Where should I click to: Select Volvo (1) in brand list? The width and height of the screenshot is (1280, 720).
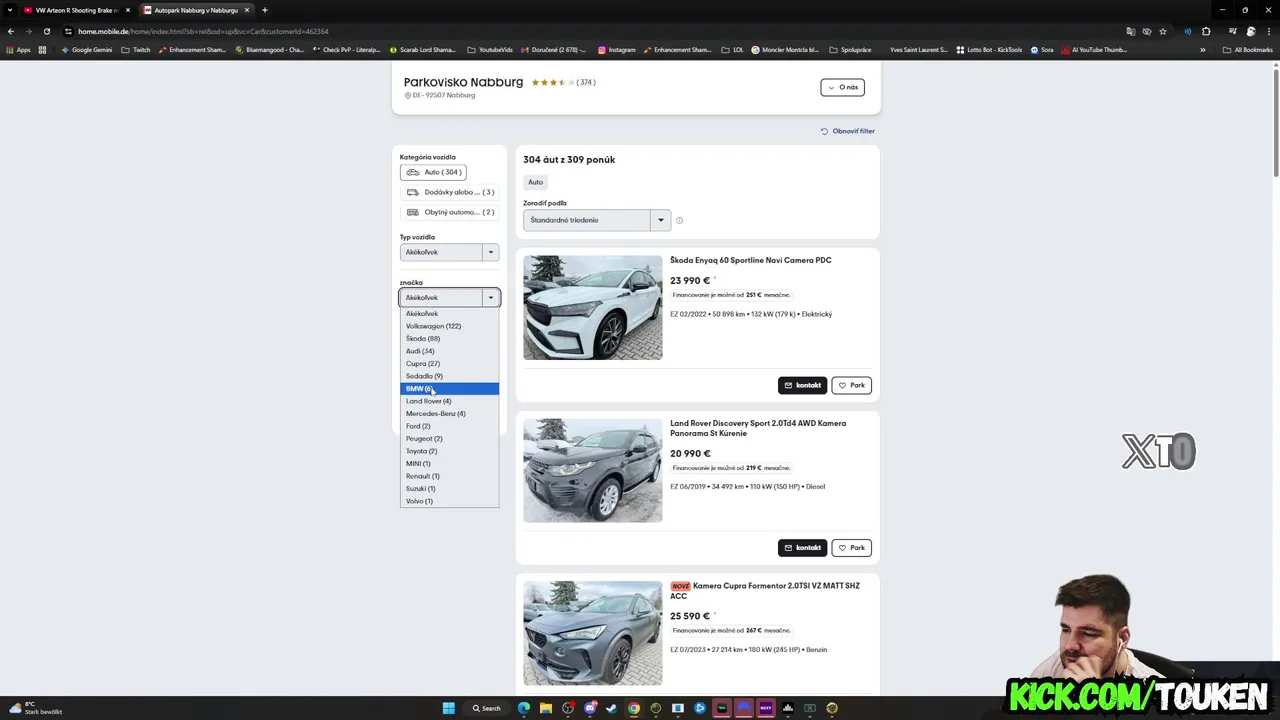pos(449,501)
